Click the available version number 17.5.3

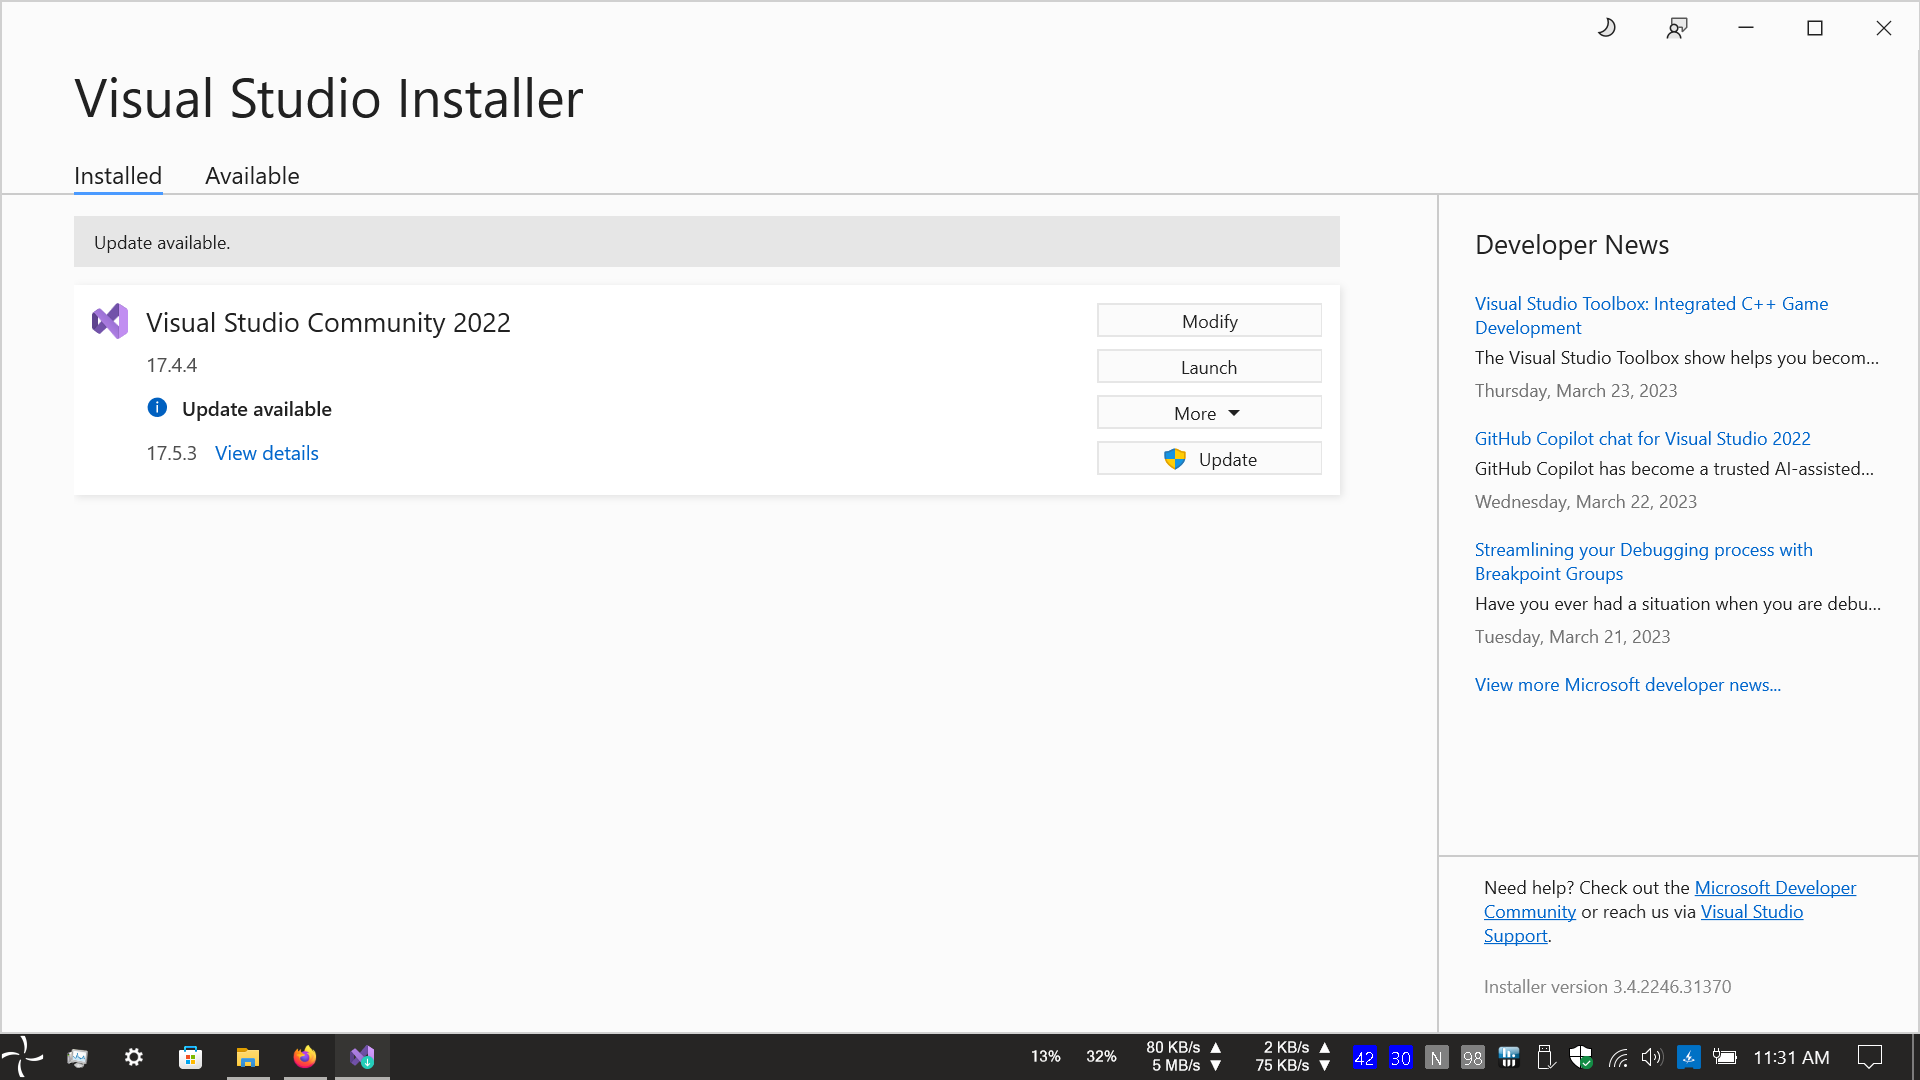coord(172,453)
